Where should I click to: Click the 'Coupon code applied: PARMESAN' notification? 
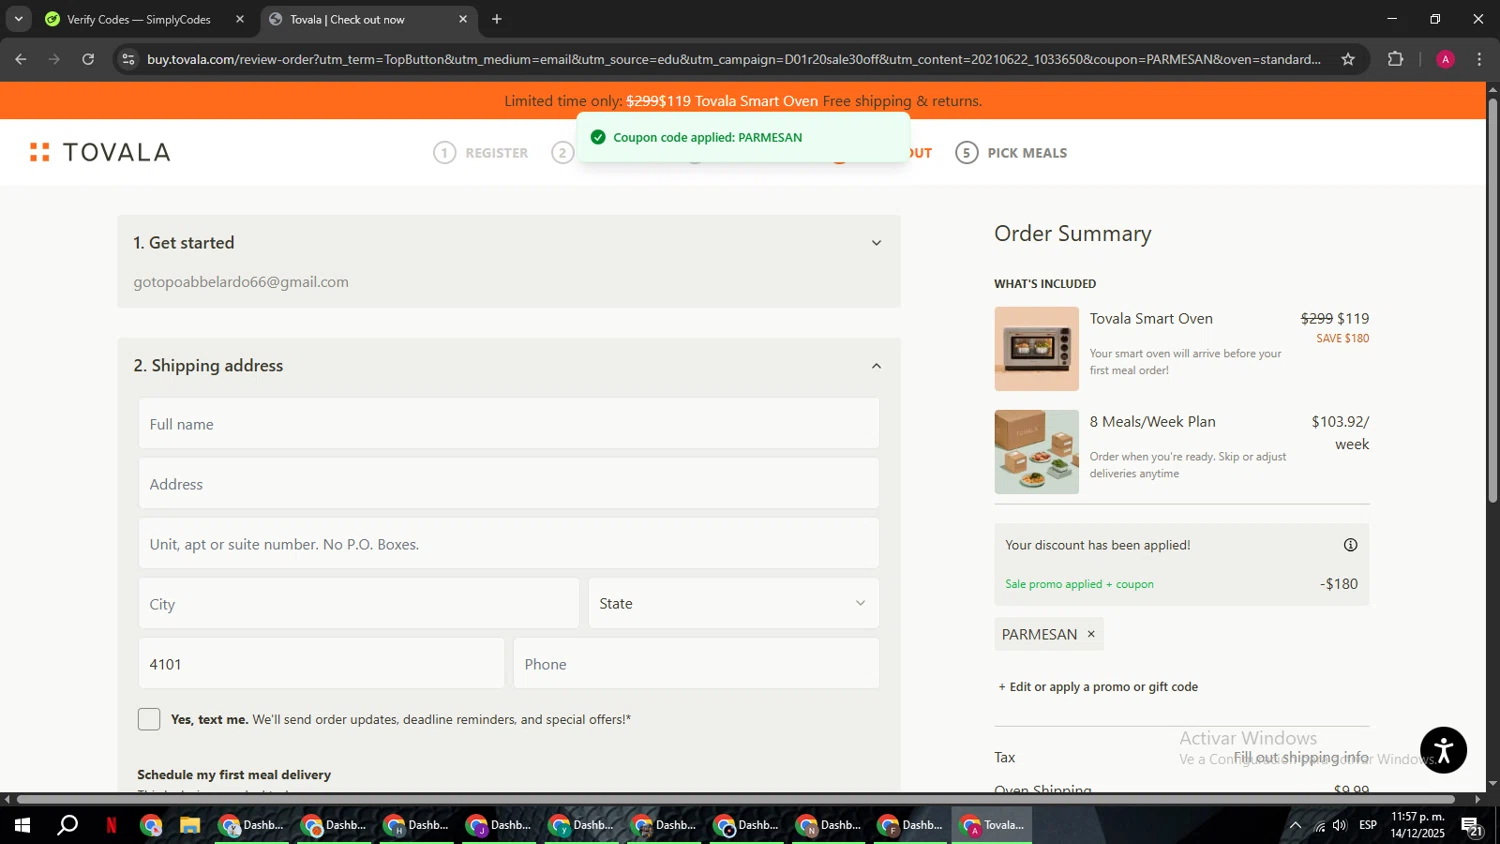click(x=743, y=137)
